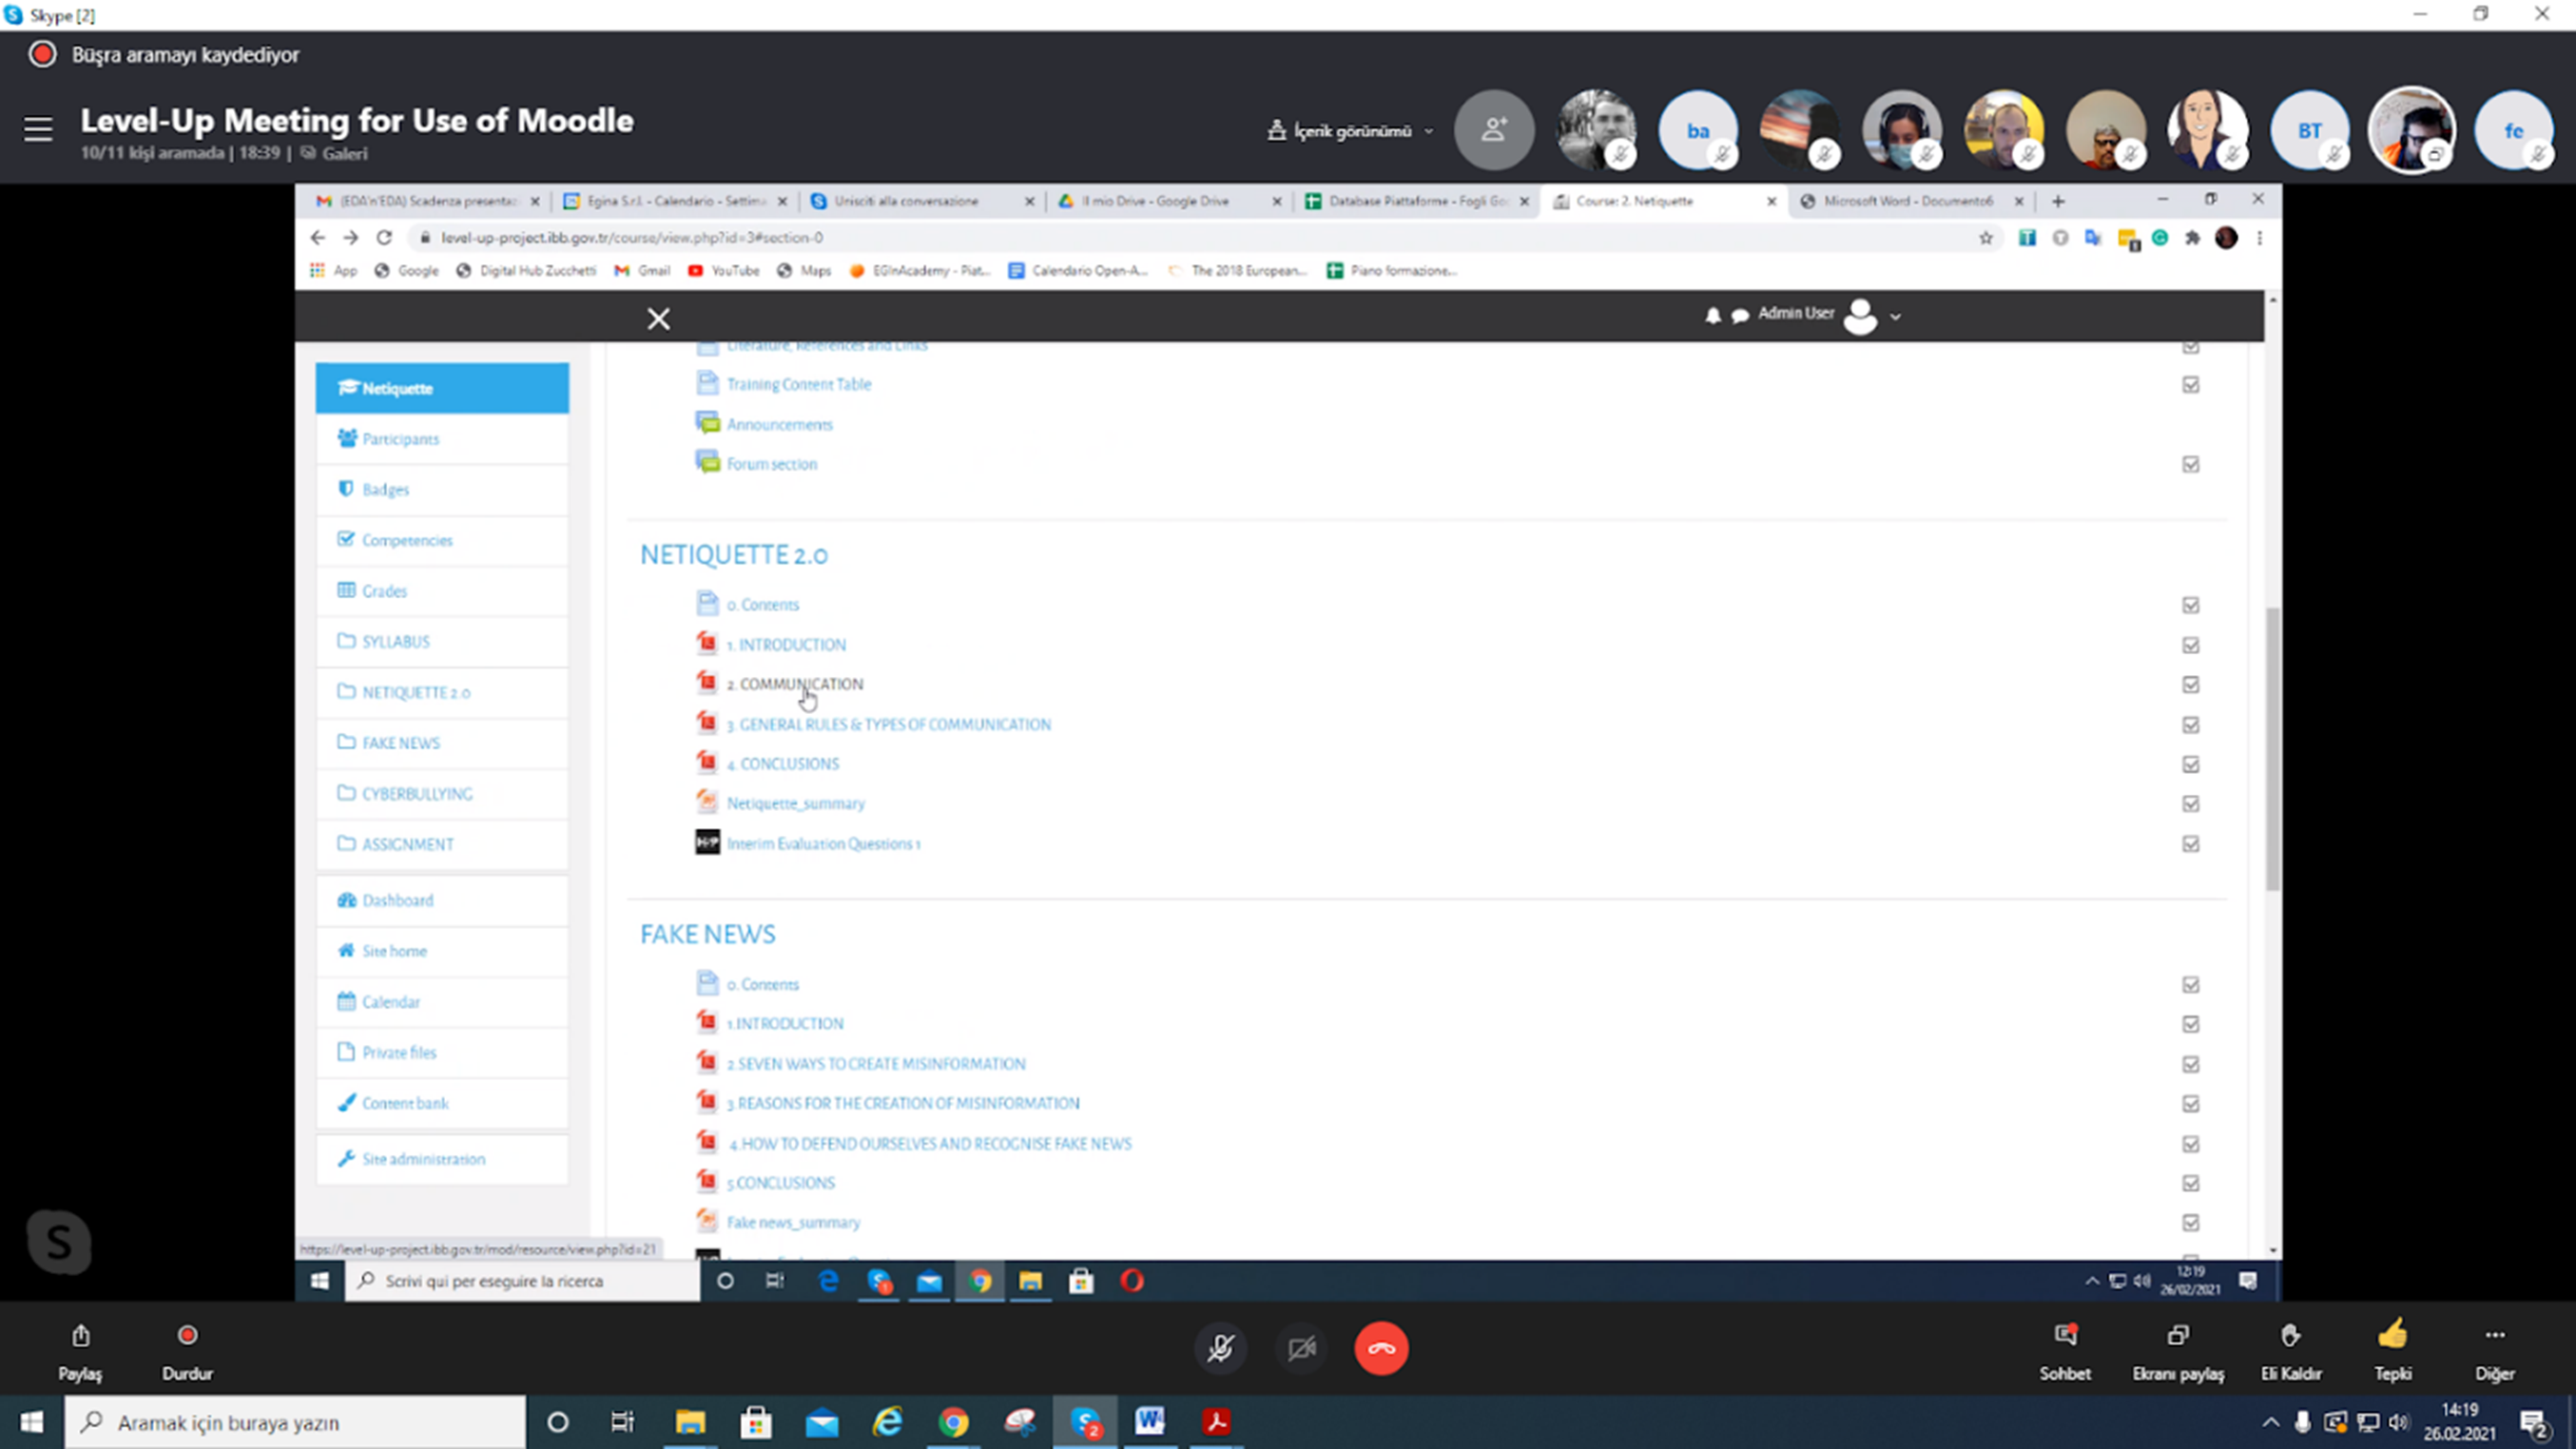Click the add participant icon
The width and height of the screenshot is (2576, 1449).
coord(1494,130)
